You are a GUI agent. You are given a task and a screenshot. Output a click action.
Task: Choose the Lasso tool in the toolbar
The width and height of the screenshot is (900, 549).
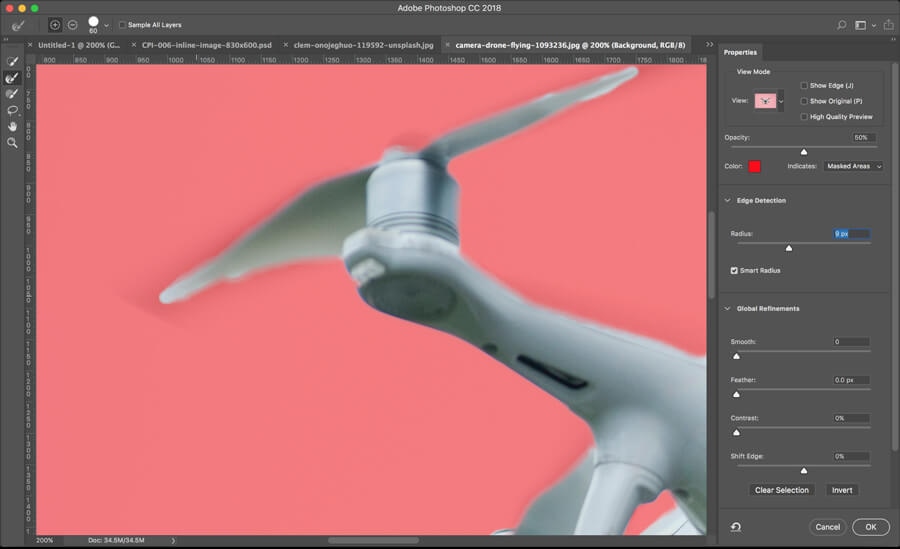point(13,110)
